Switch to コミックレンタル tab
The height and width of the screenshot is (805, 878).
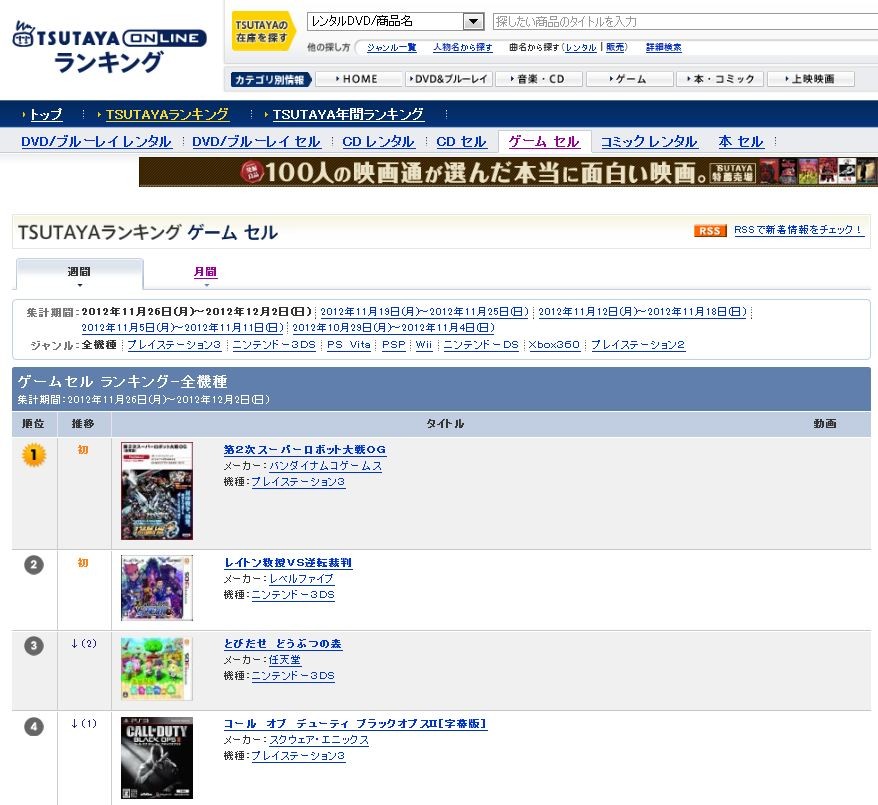(649, 142)
